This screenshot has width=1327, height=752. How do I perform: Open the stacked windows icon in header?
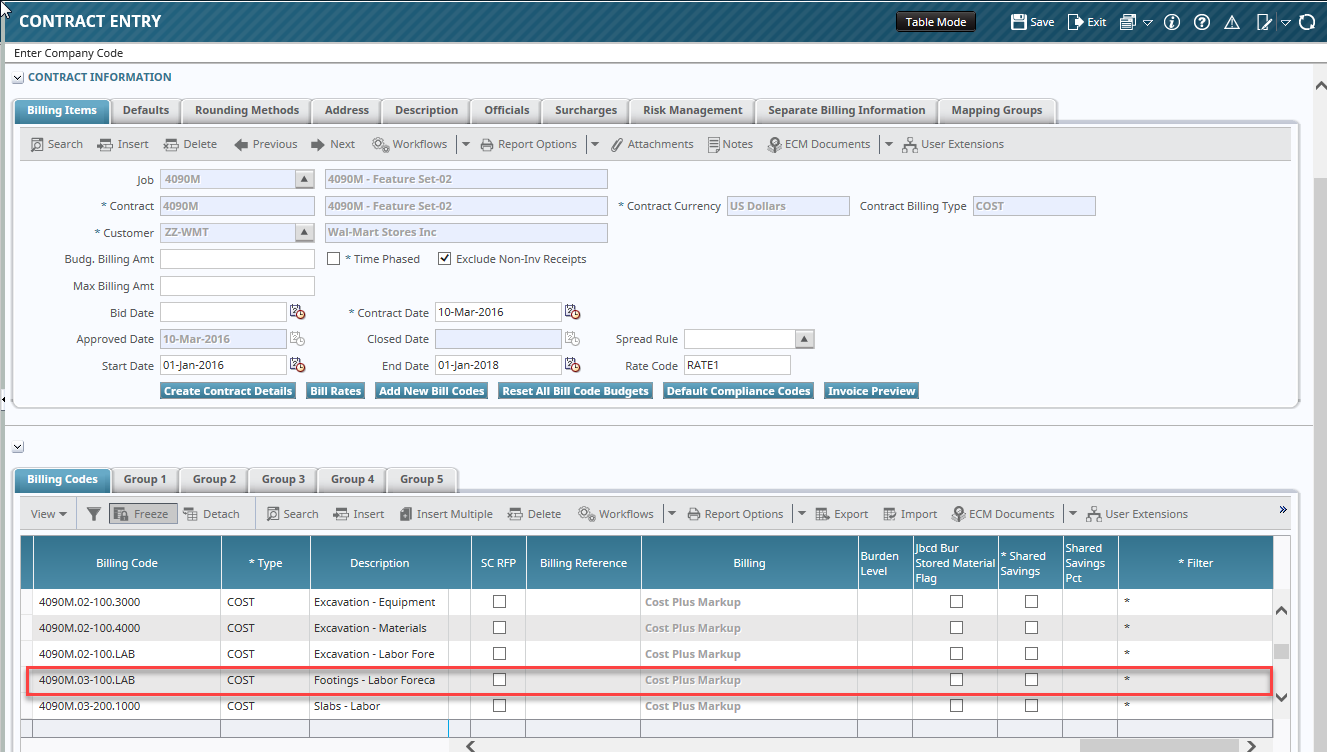point(1128,22)
